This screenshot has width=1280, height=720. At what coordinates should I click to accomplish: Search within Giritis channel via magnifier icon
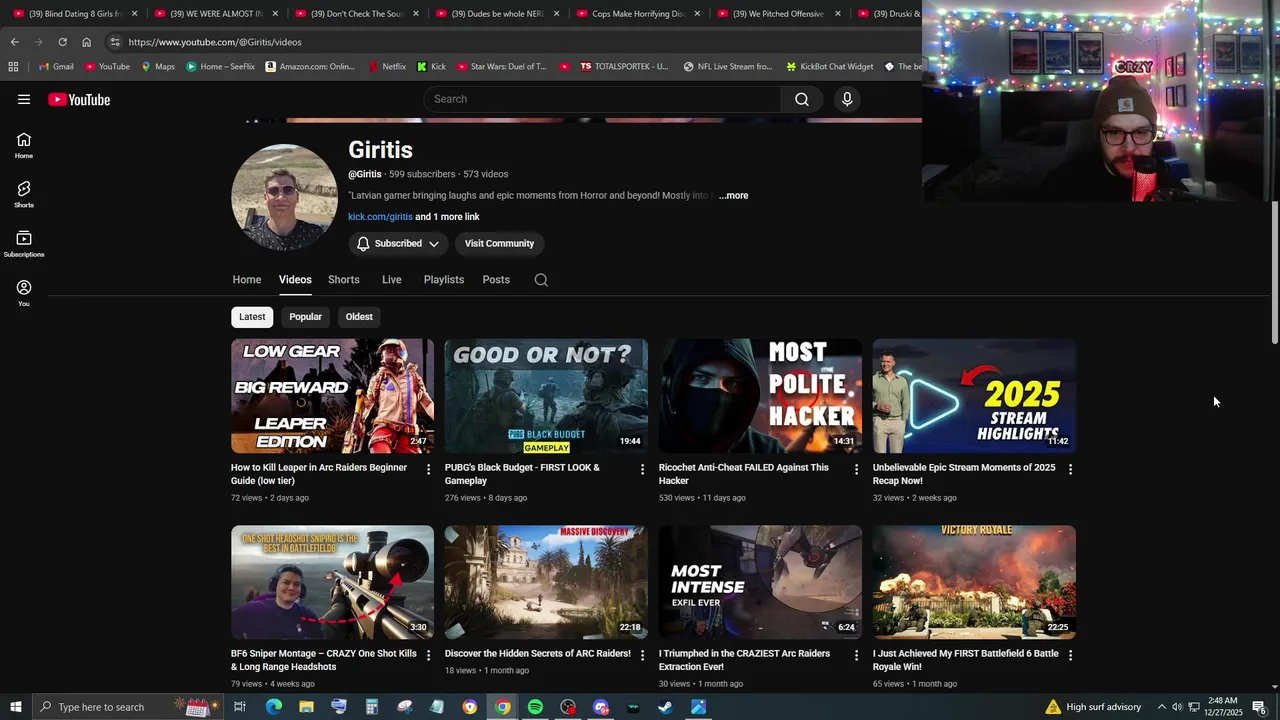click(x=541, y=280)
